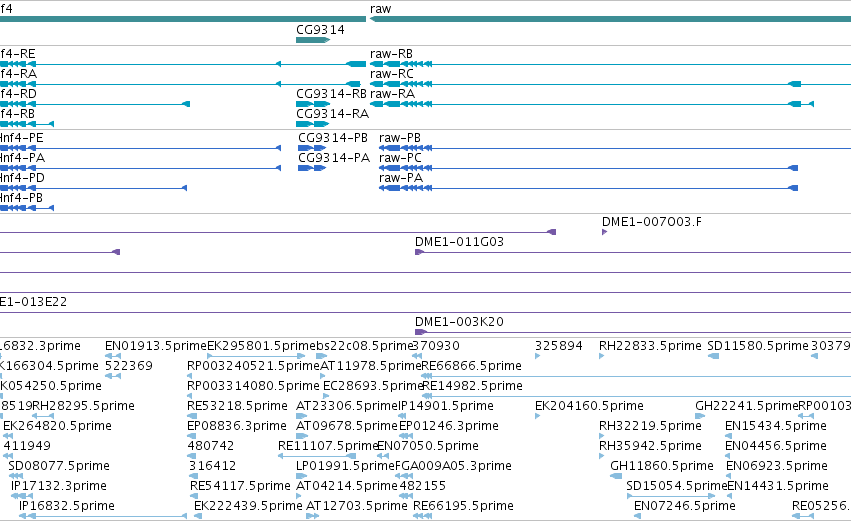Select the raw-RA transcript

(x=592, y=104)
